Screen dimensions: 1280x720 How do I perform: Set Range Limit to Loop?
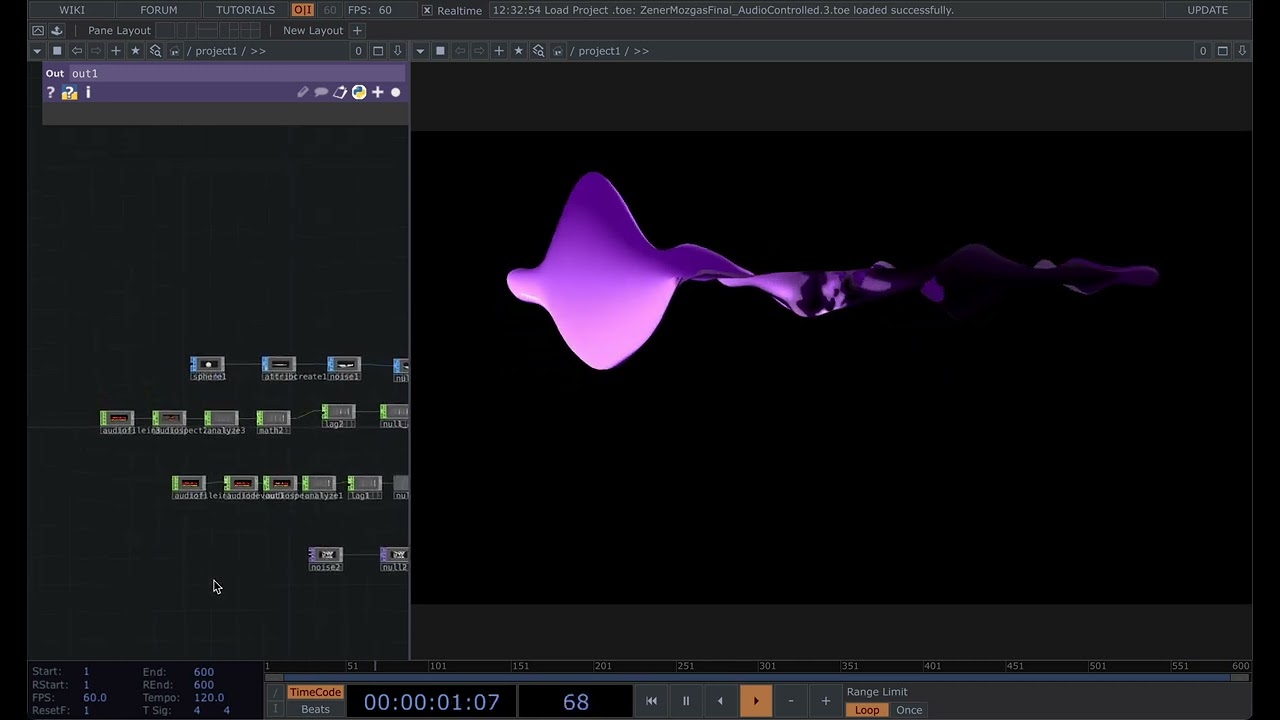point(867,710)
